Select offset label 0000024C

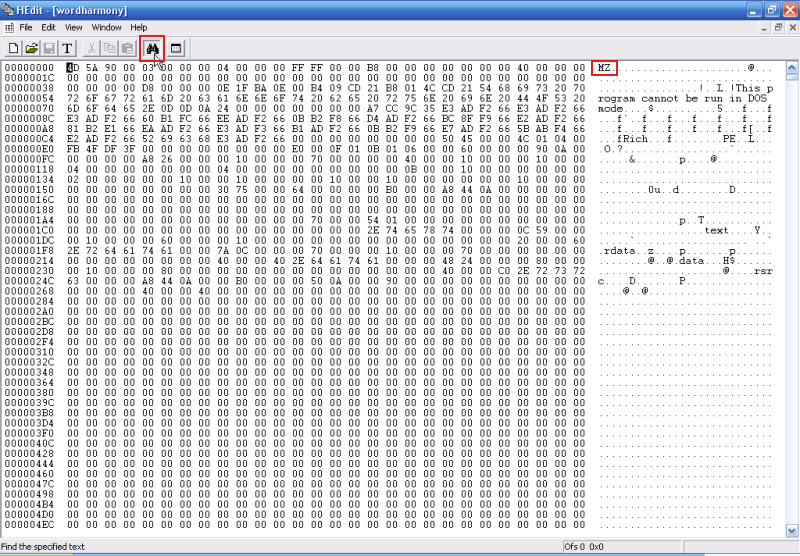(29, 281)
